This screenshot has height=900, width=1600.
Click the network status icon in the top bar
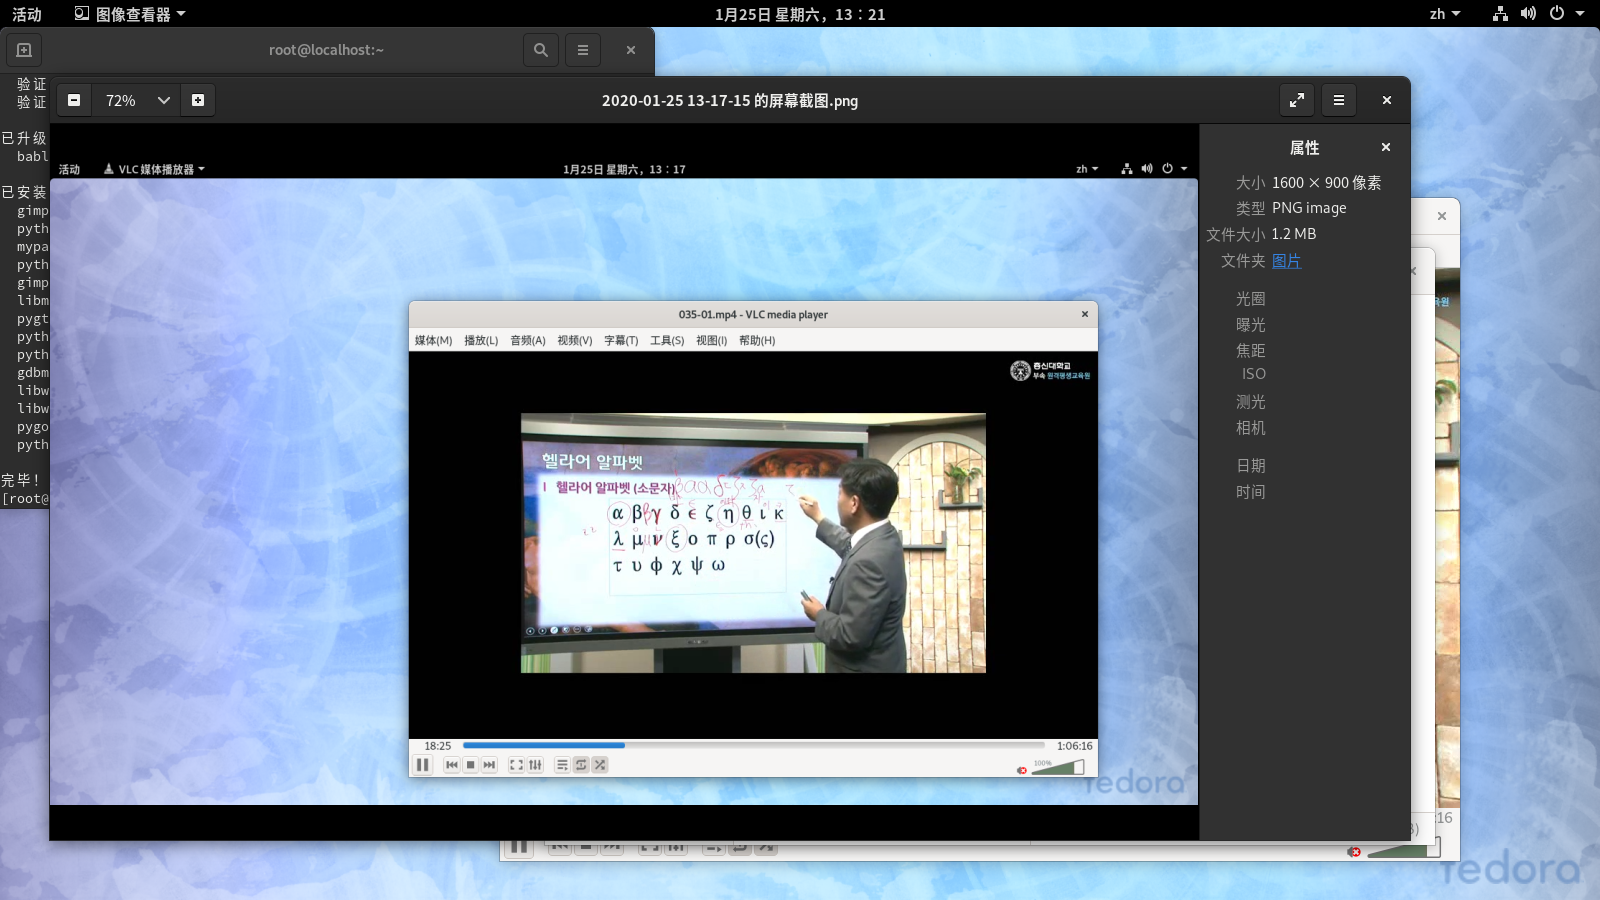click(1500, 14)
